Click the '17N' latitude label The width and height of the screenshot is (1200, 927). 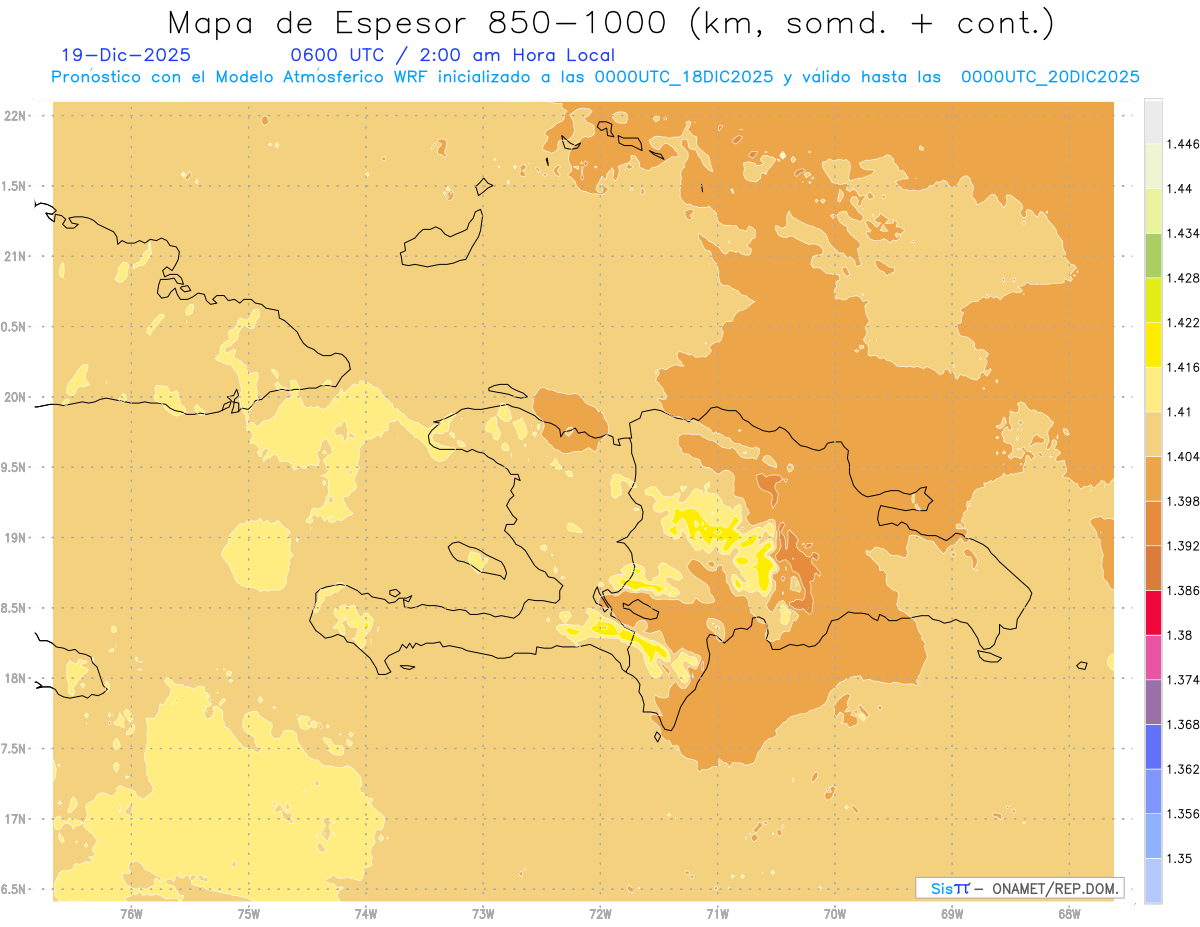pos(15,819)
